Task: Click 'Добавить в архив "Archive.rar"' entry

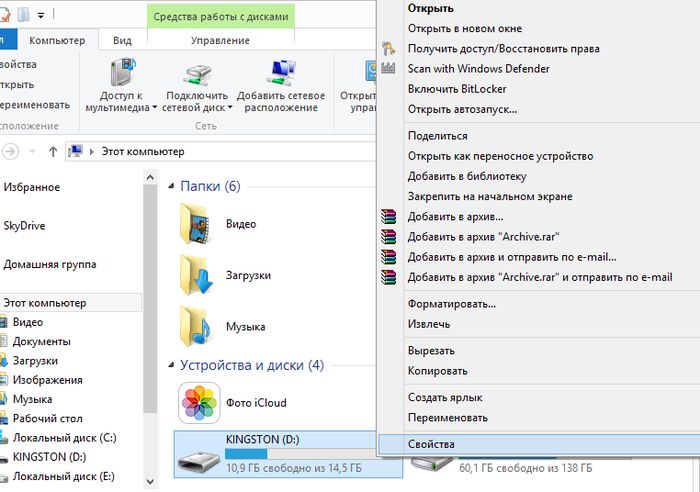Action: point(483,237)
